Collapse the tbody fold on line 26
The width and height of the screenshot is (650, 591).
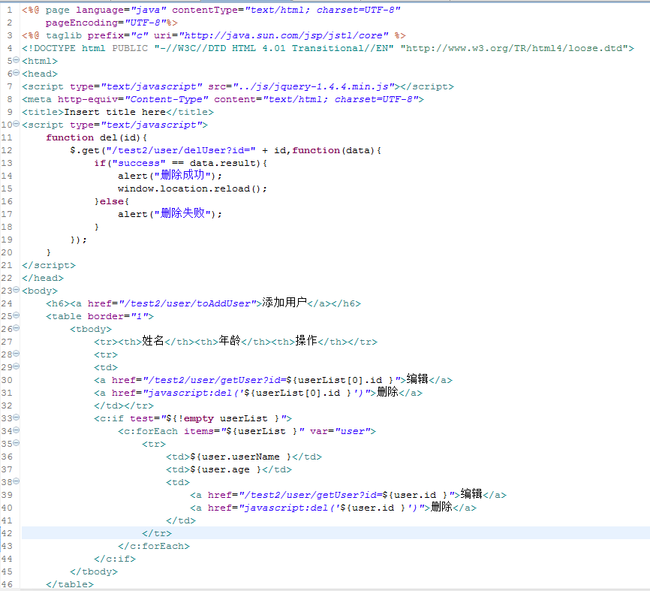coord(16,328)
